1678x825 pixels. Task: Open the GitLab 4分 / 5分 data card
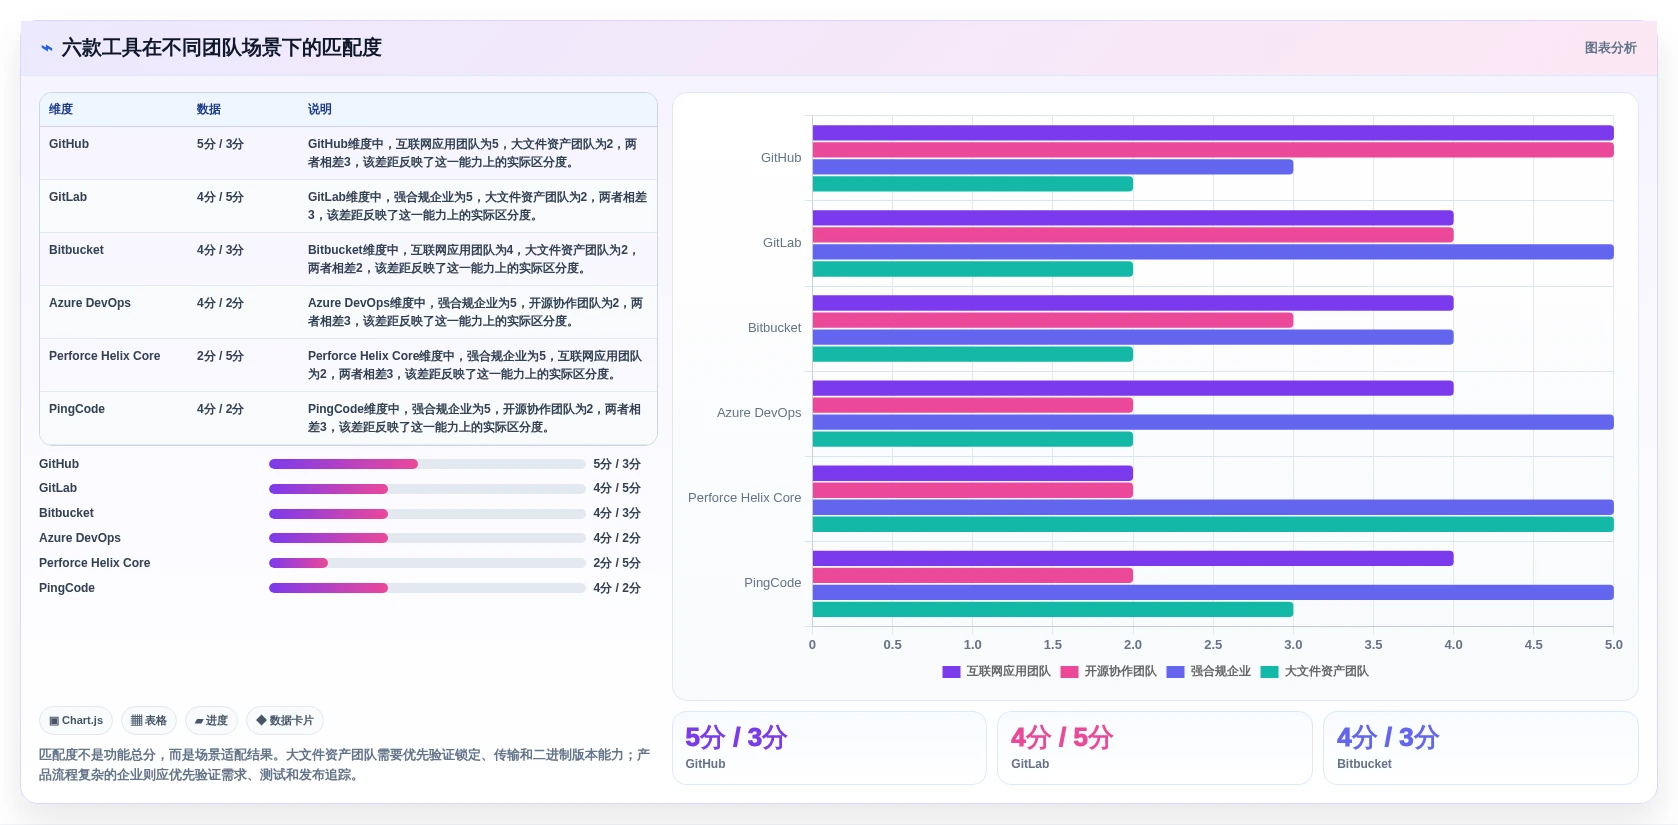(1155, 748)
